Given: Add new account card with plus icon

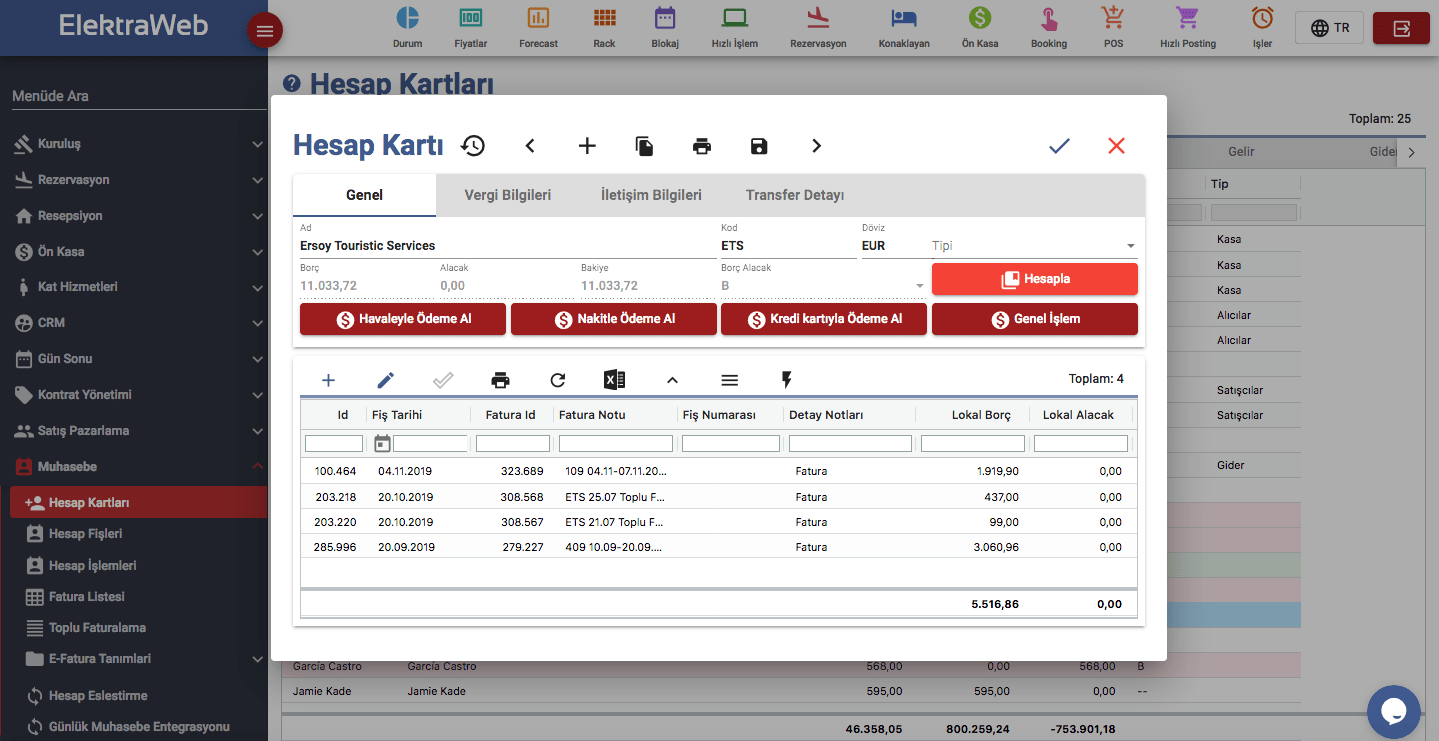Looking at the screenshot, I should [x=587, y=146].
